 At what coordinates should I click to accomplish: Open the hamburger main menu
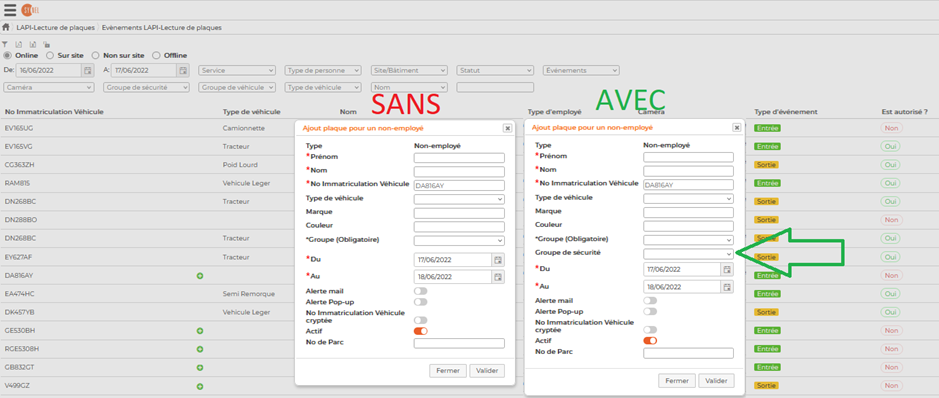tap(10, 10)
